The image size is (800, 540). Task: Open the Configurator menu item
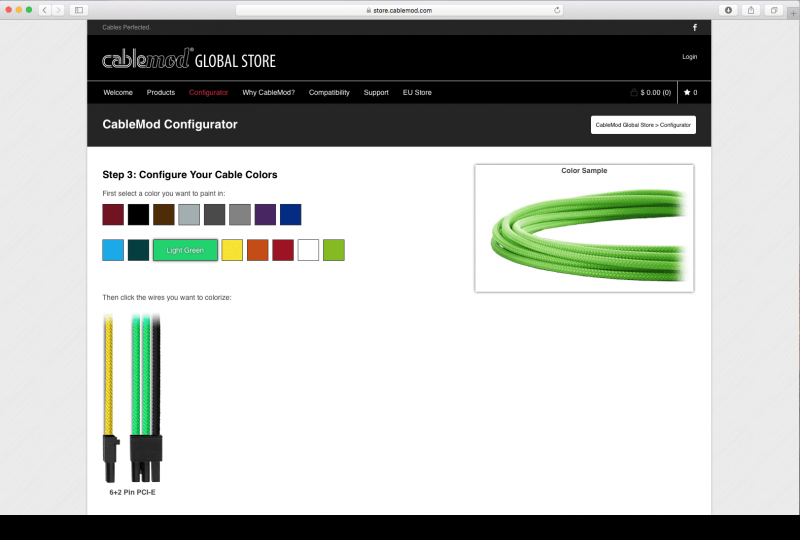tap(208, 92)
